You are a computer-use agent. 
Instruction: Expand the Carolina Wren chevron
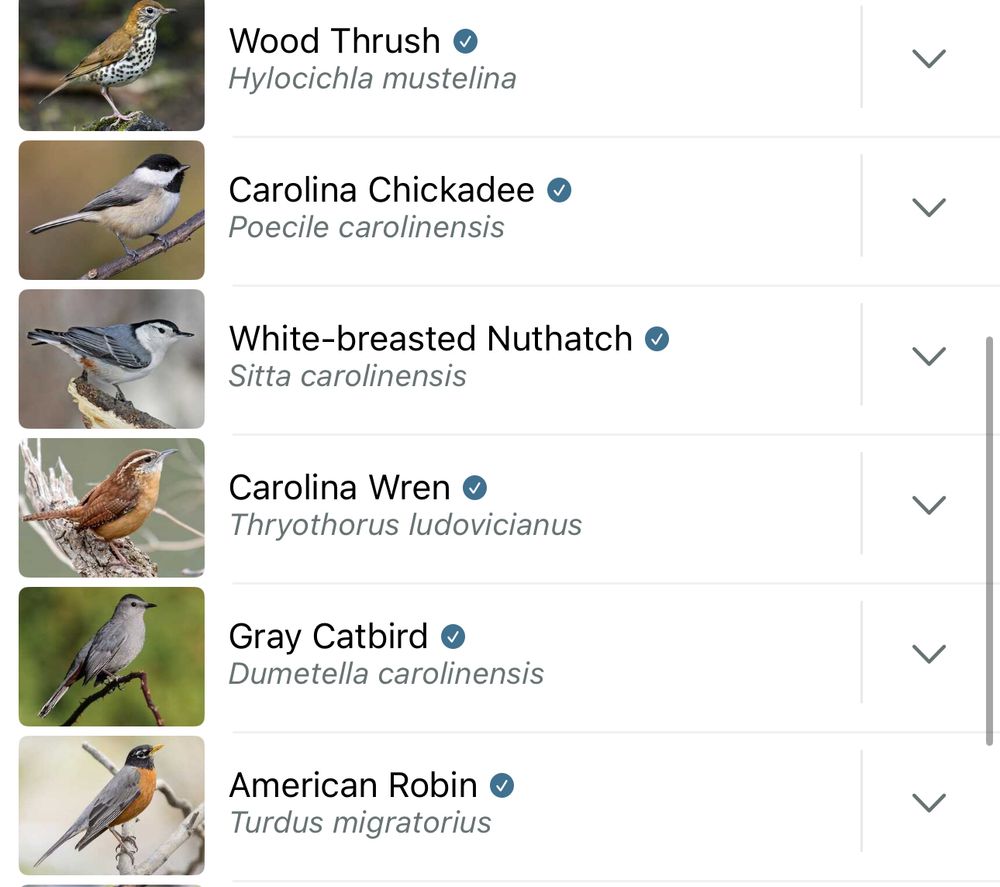click(x=929, y=505)
